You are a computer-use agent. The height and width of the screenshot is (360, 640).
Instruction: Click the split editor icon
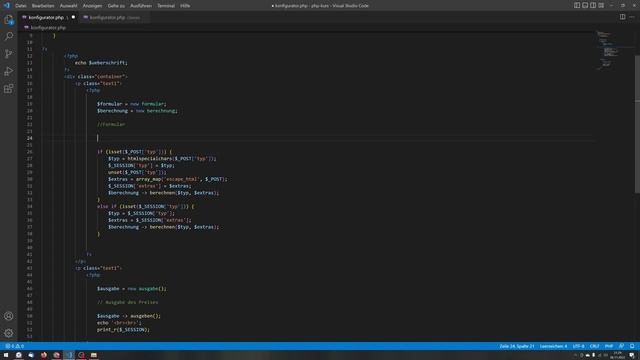[622, 17]
